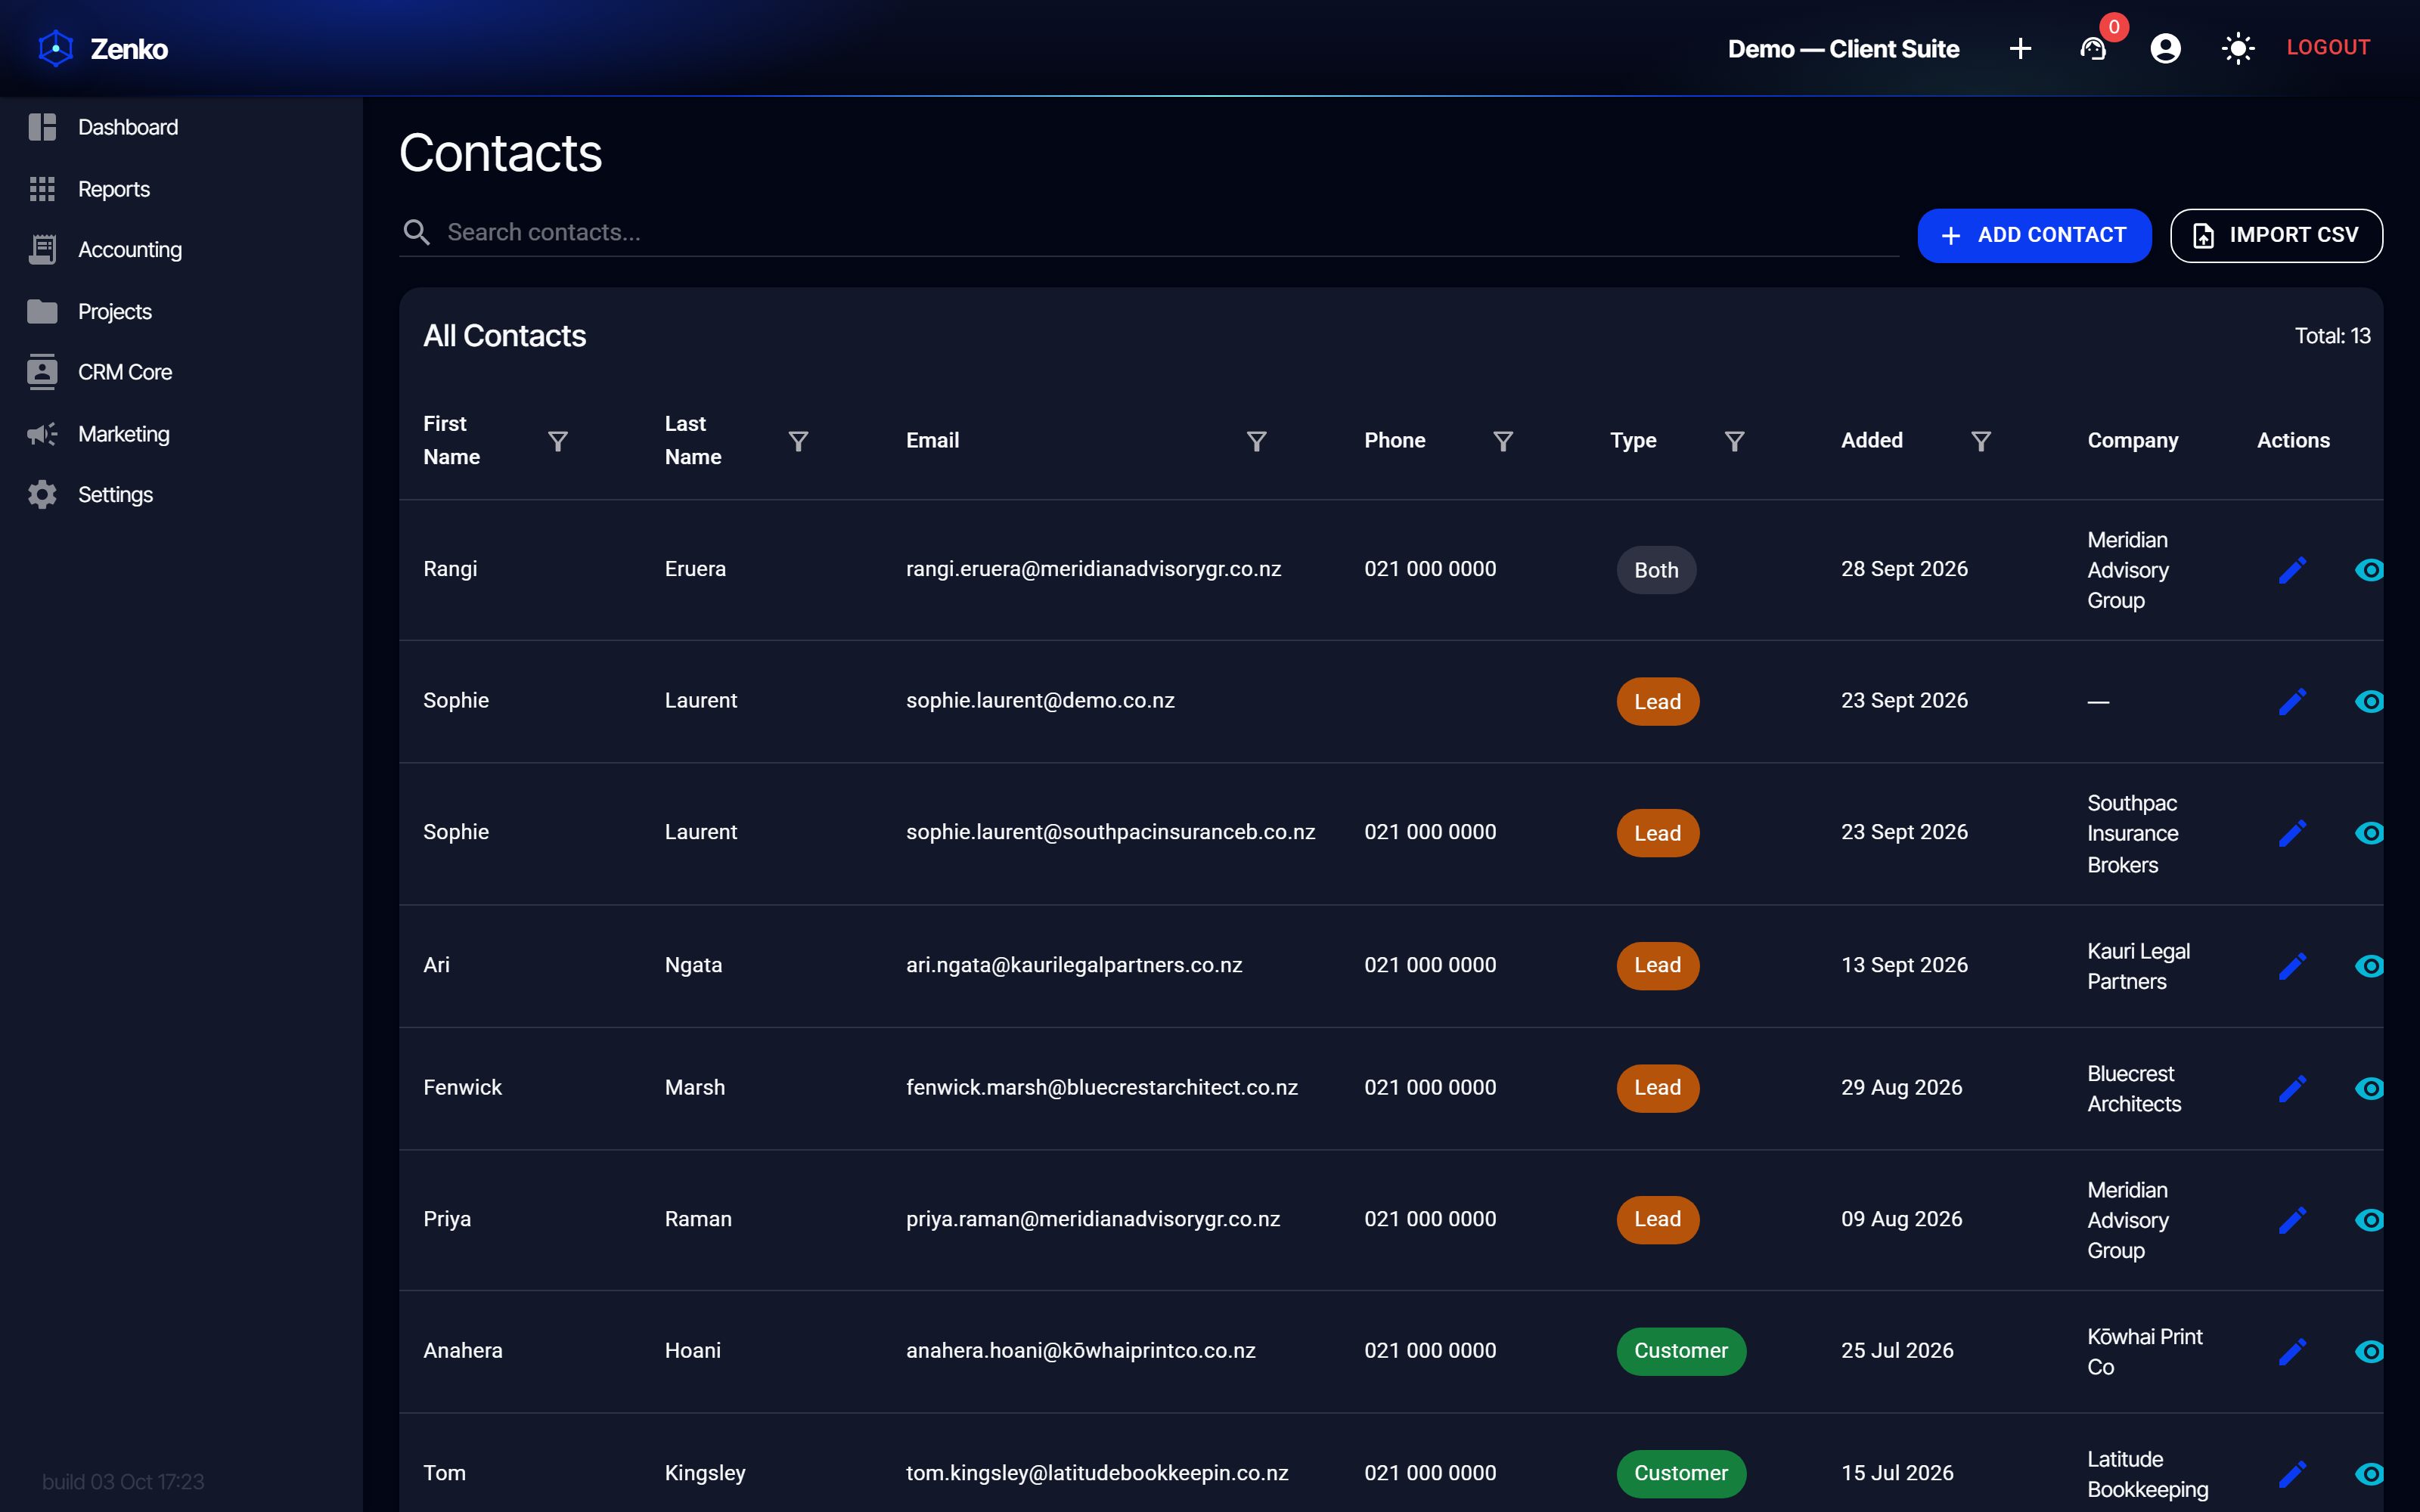
Task: Open Reports in the sidebar
Action: coord(181,189)
